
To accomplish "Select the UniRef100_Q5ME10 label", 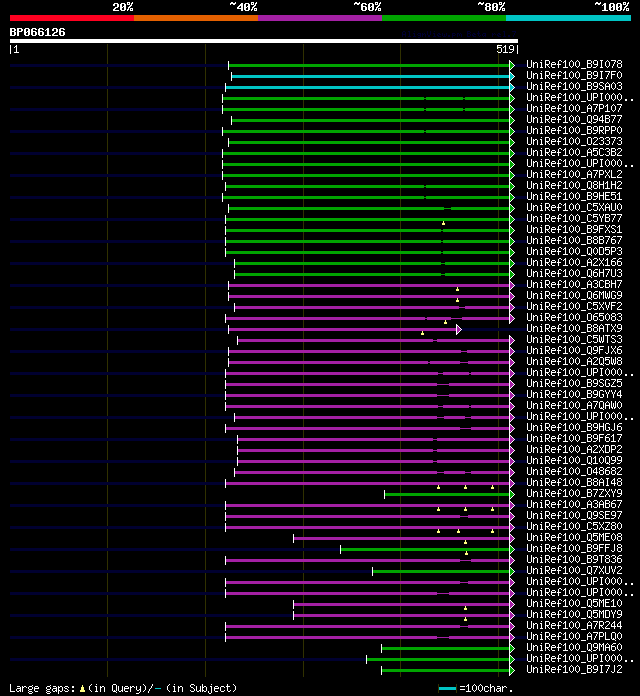I will click(574, 603).
